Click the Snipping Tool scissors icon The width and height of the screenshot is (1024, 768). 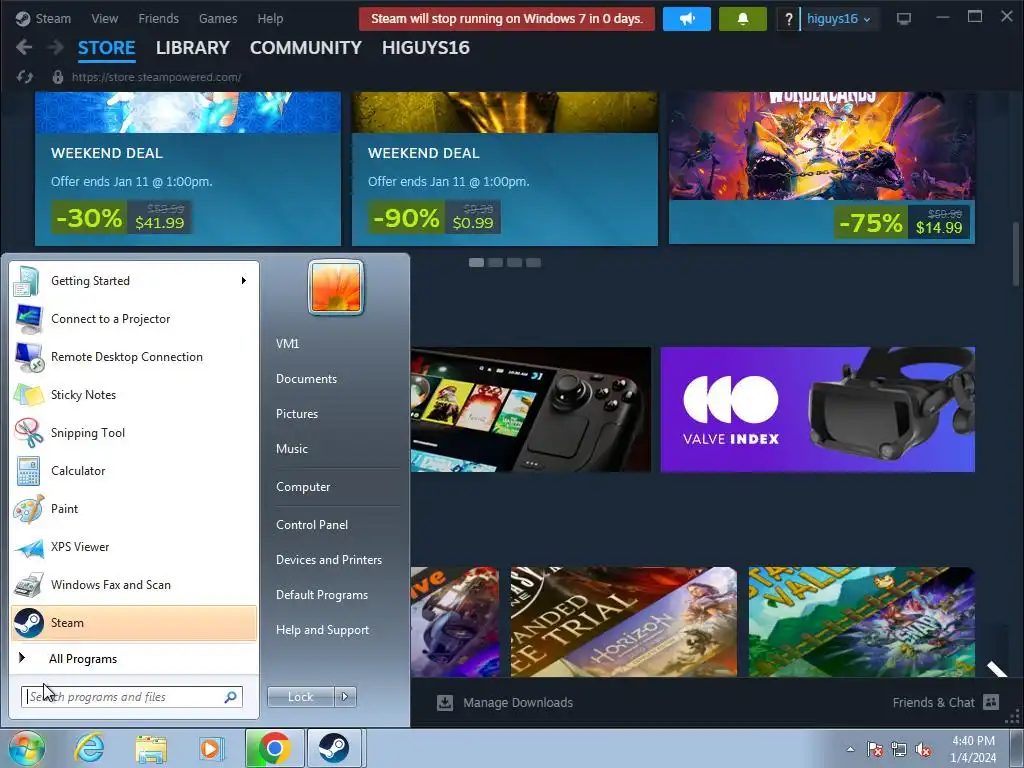tap(28, 433)
